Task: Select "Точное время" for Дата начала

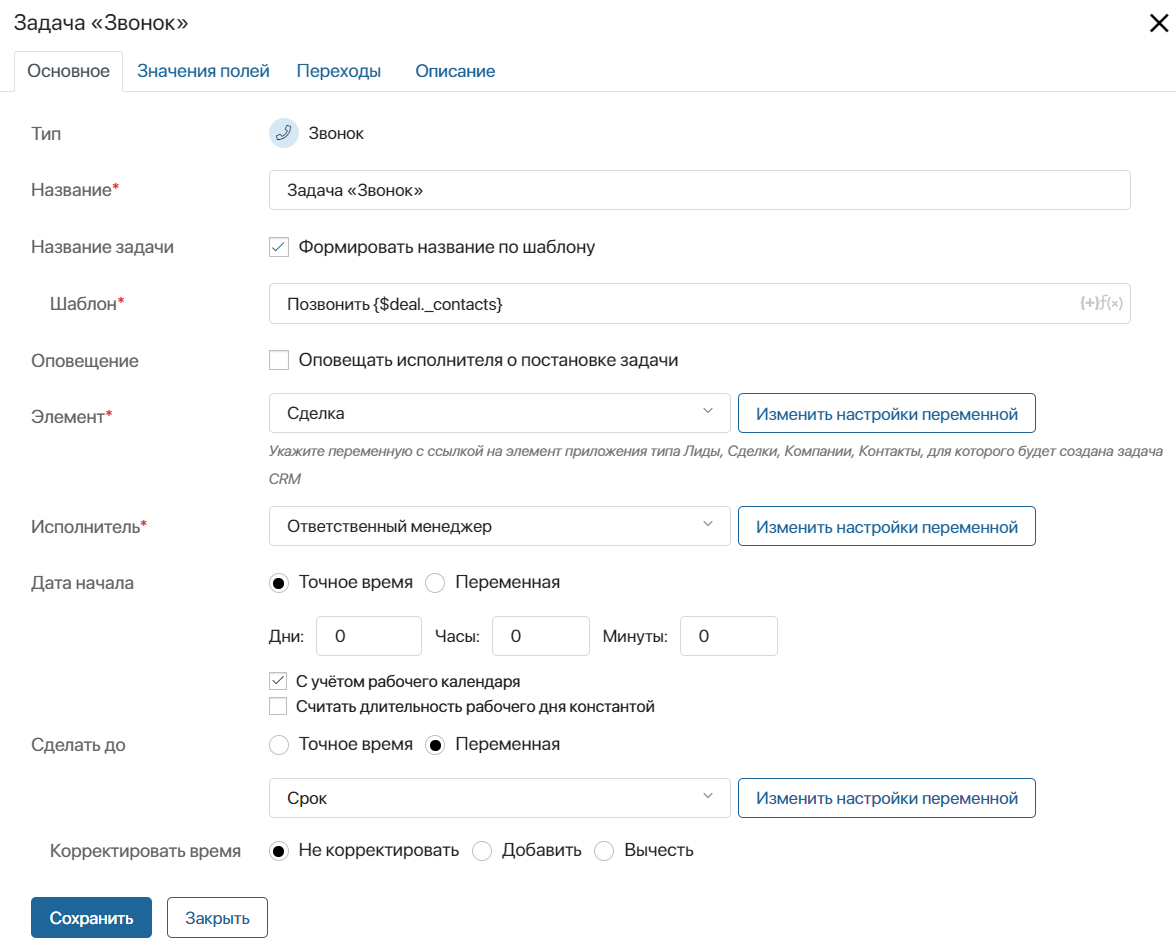Action: pyautogui.click(x=279, y=583)
